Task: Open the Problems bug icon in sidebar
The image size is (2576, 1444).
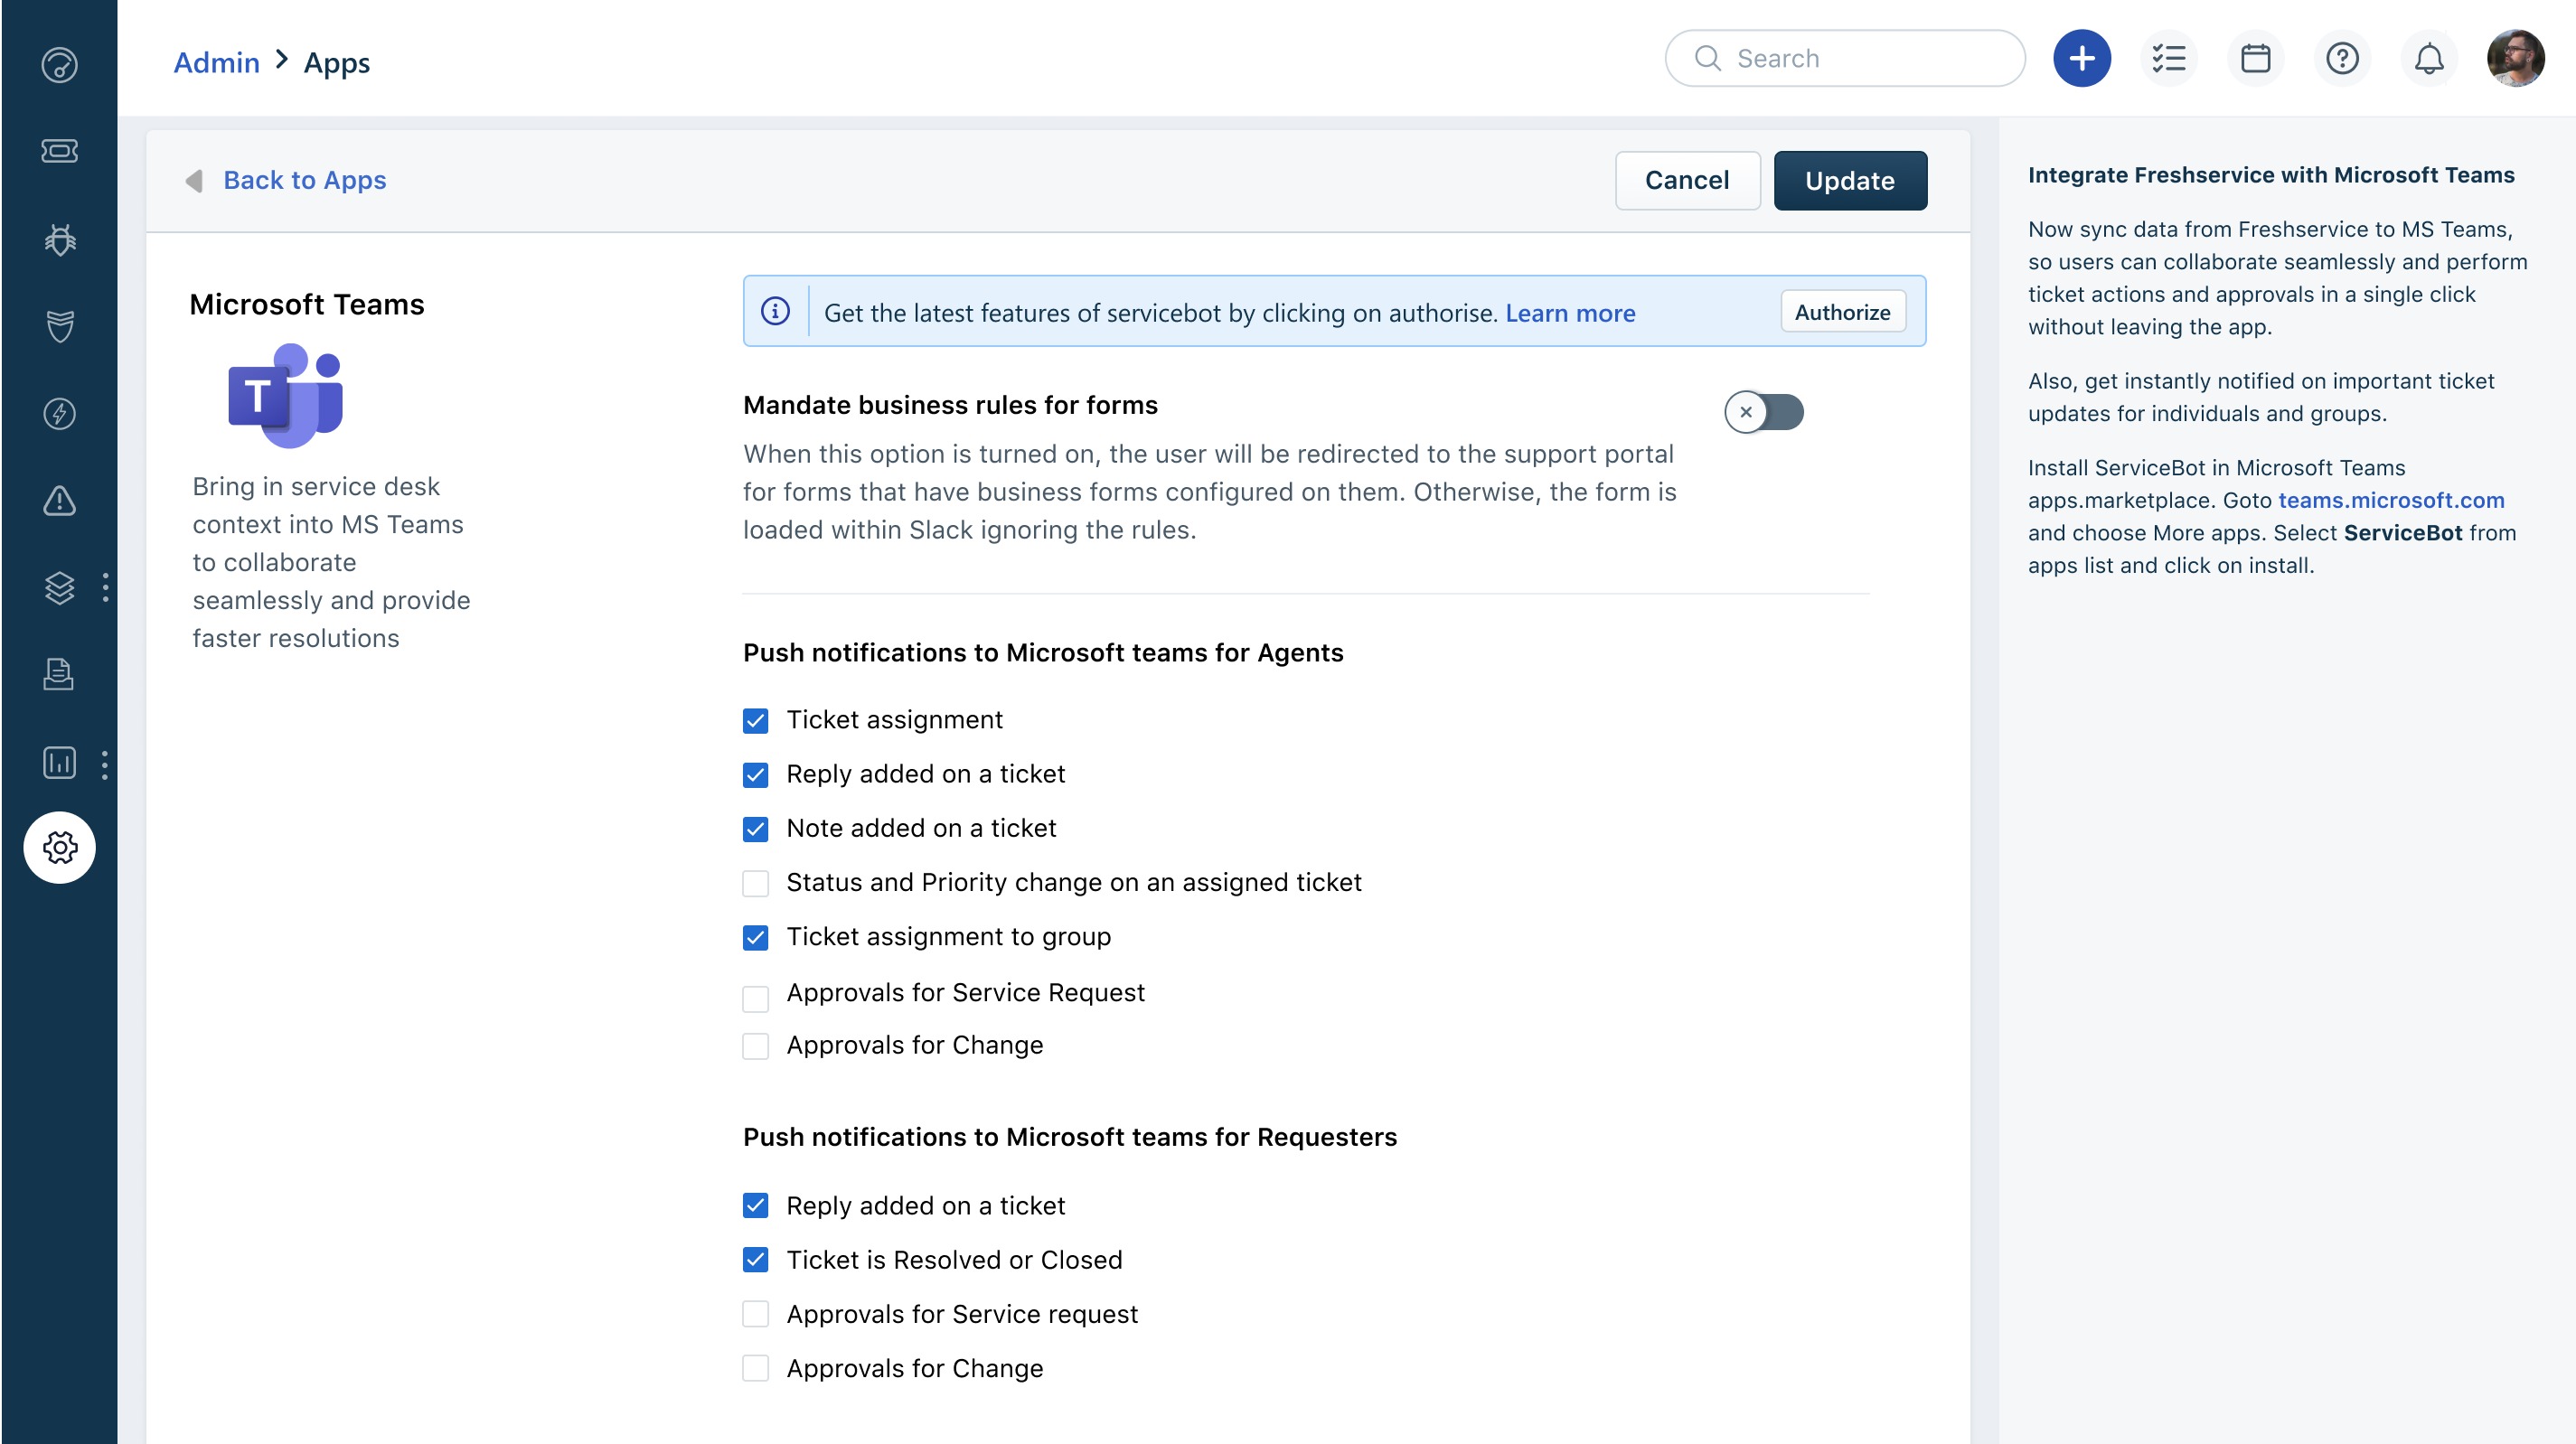Action: coord(59,239)
